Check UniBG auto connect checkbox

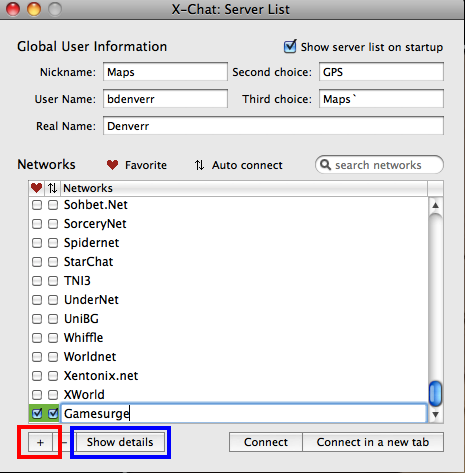(53, 319)
